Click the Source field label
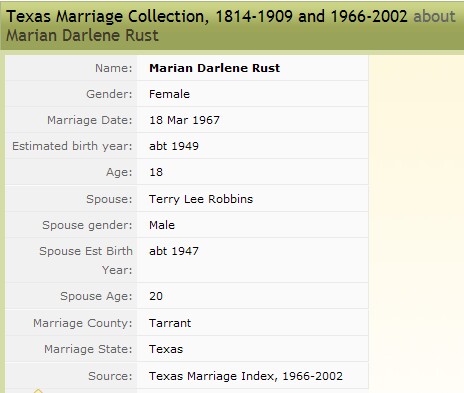This screenshot has height=393, width=464. coord(110,376)
